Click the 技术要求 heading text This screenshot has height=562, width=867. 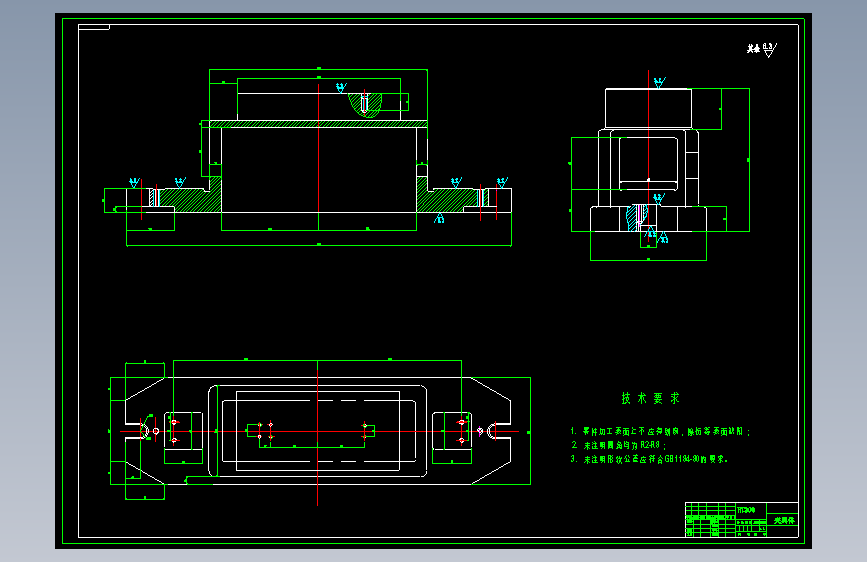coord(650,398)
